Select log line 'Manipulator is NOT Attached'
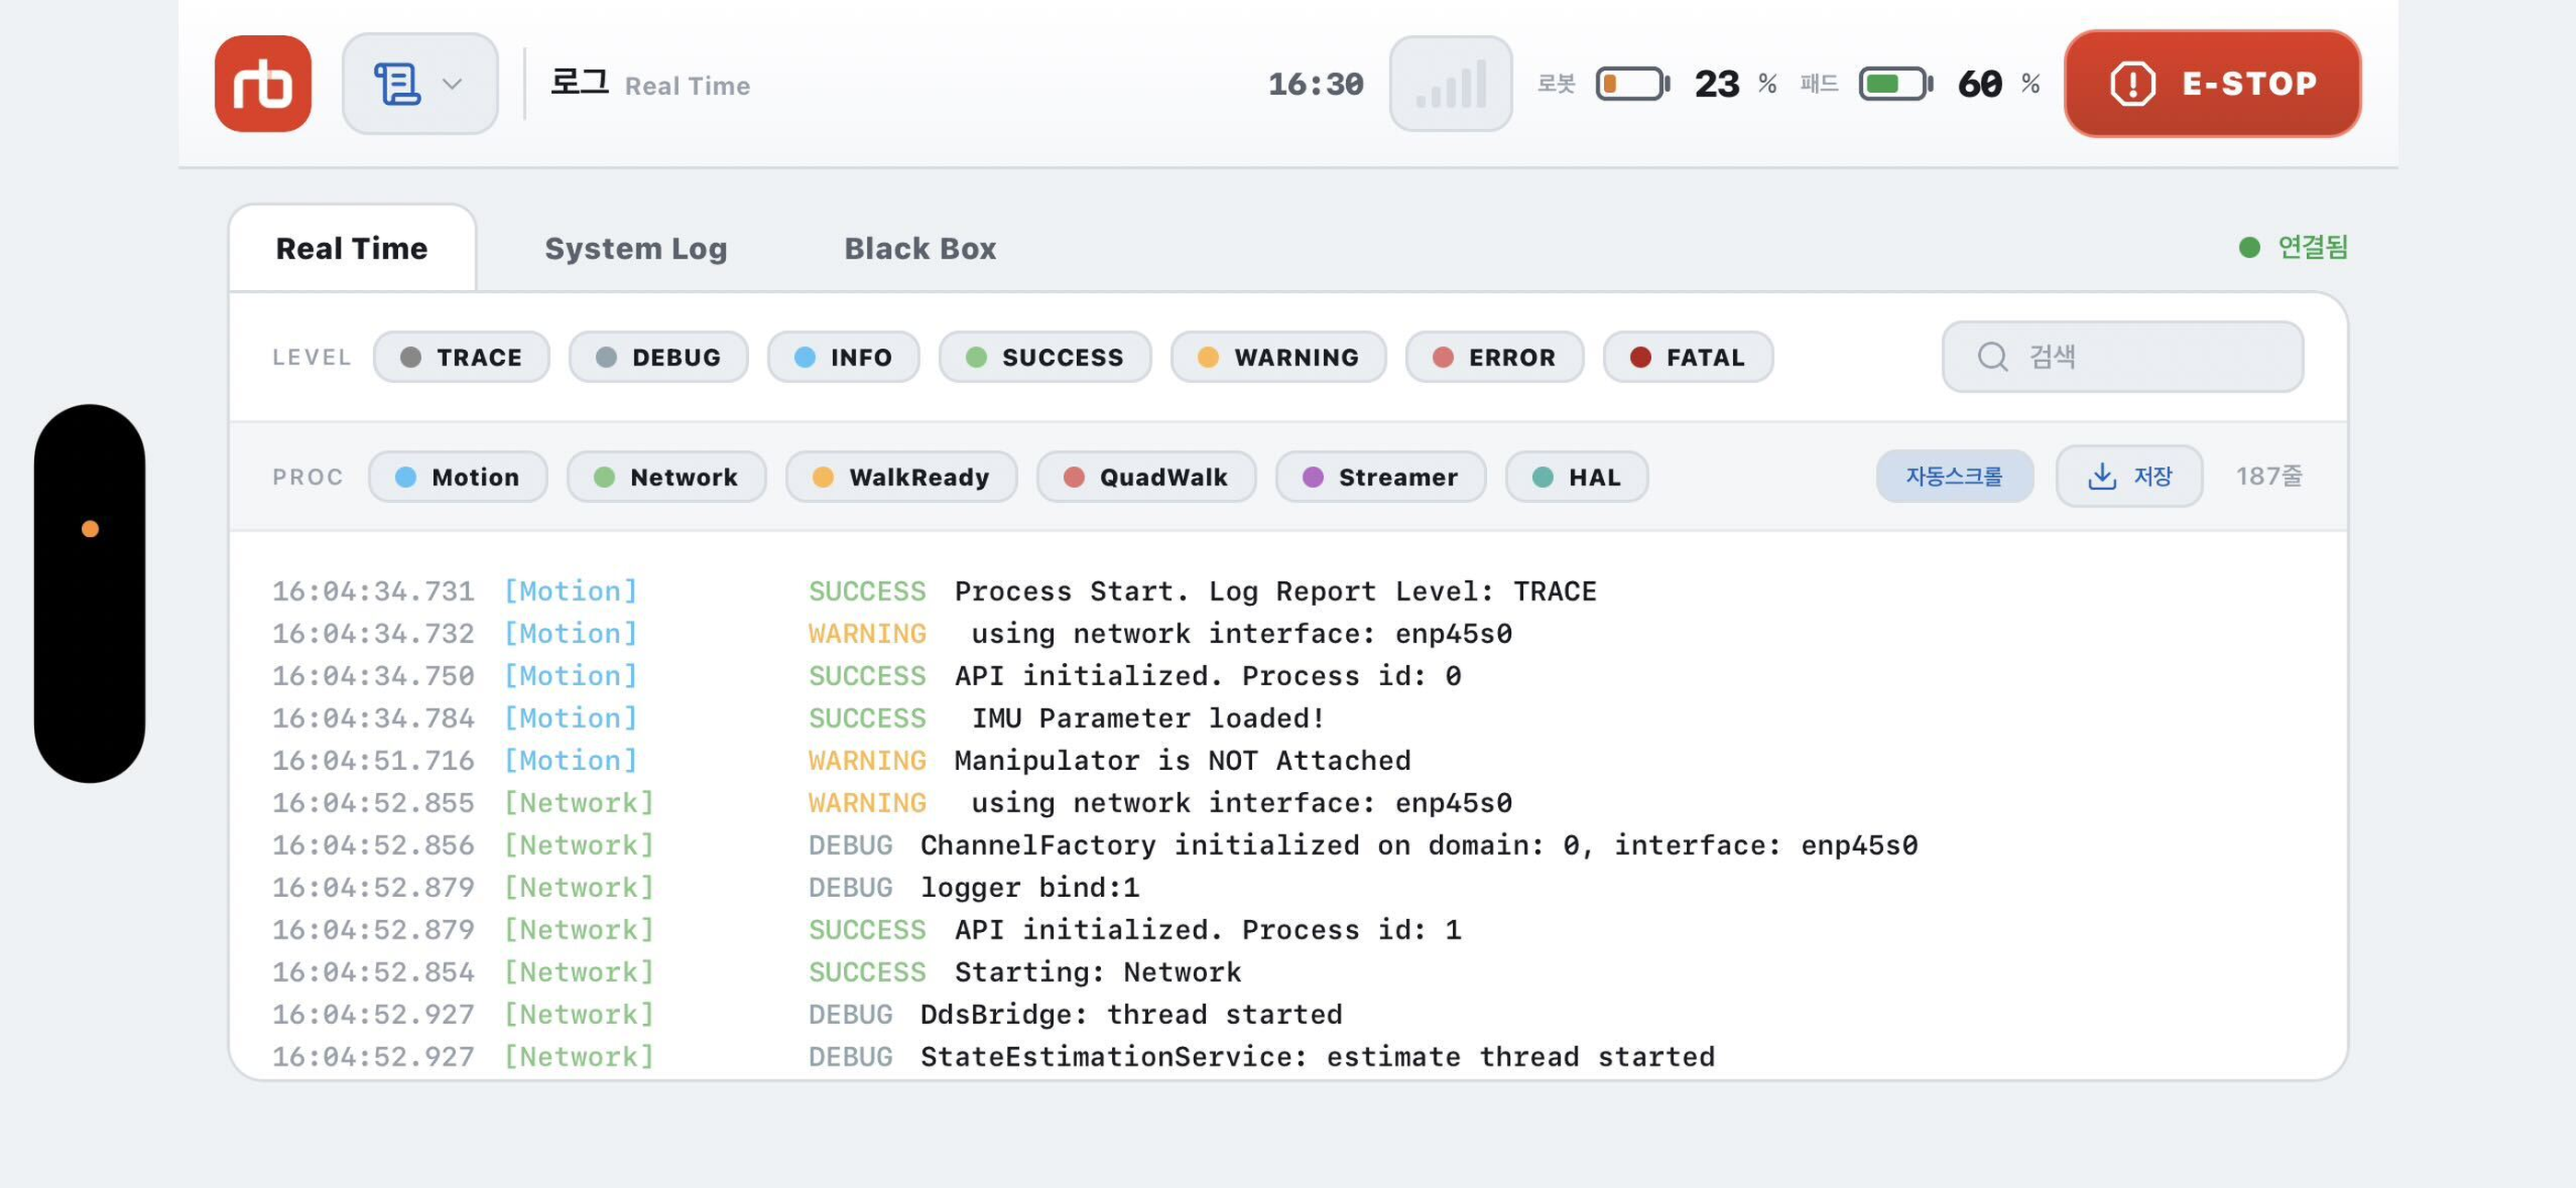 [1182, 761]
